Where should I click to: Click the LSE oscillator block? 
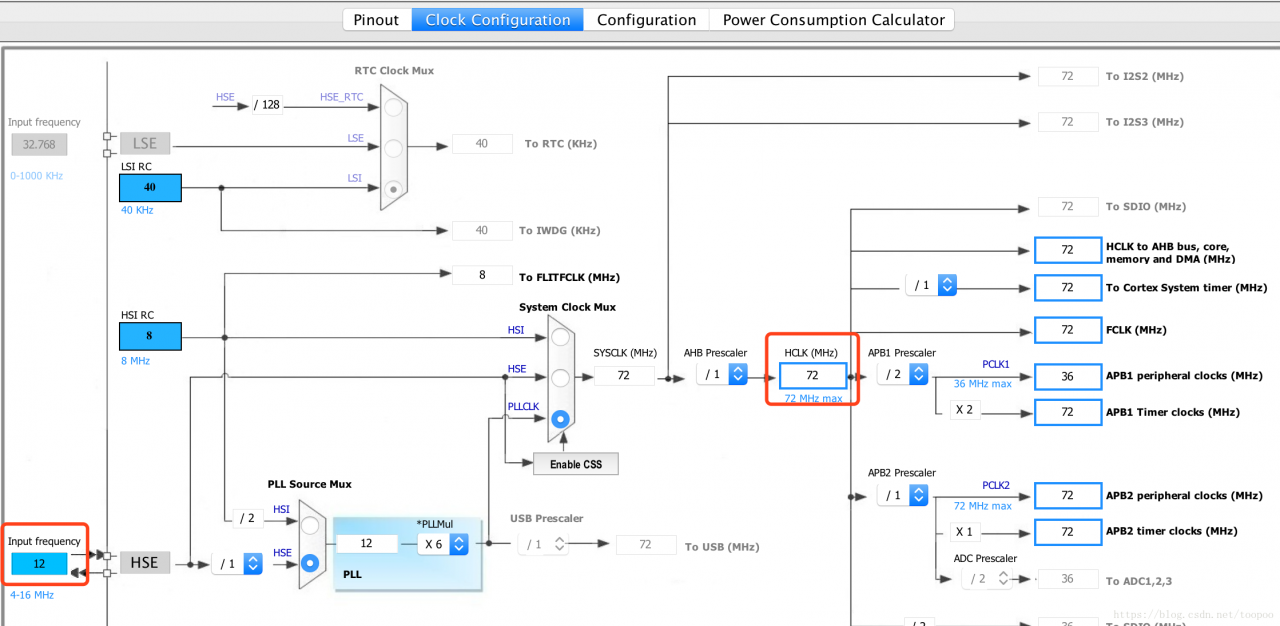click(145, 143)
